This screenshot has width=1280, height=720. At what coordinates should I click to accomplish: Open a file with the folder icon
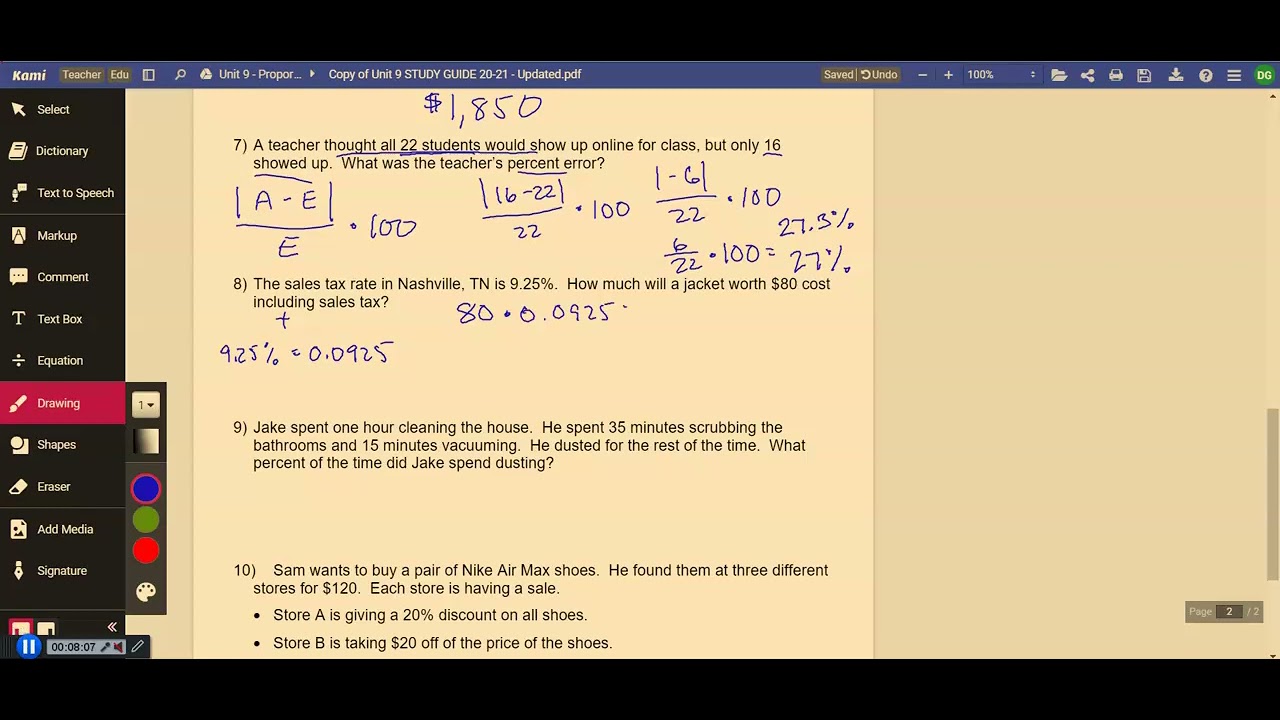click(x=1059, y=75)
